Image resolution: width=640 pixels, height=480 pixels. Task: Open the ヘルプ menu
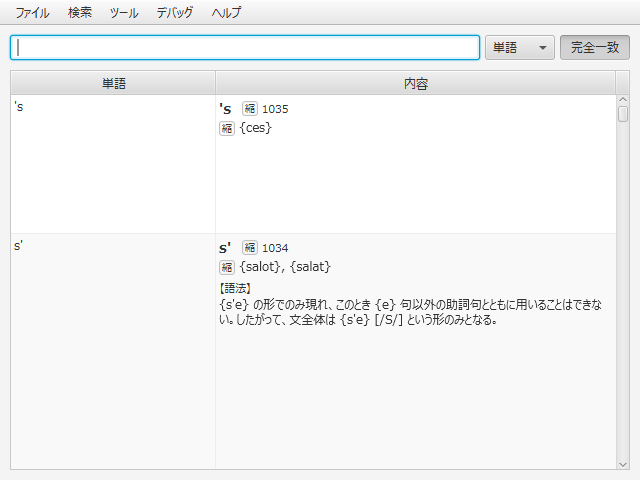tap(226, 13)
